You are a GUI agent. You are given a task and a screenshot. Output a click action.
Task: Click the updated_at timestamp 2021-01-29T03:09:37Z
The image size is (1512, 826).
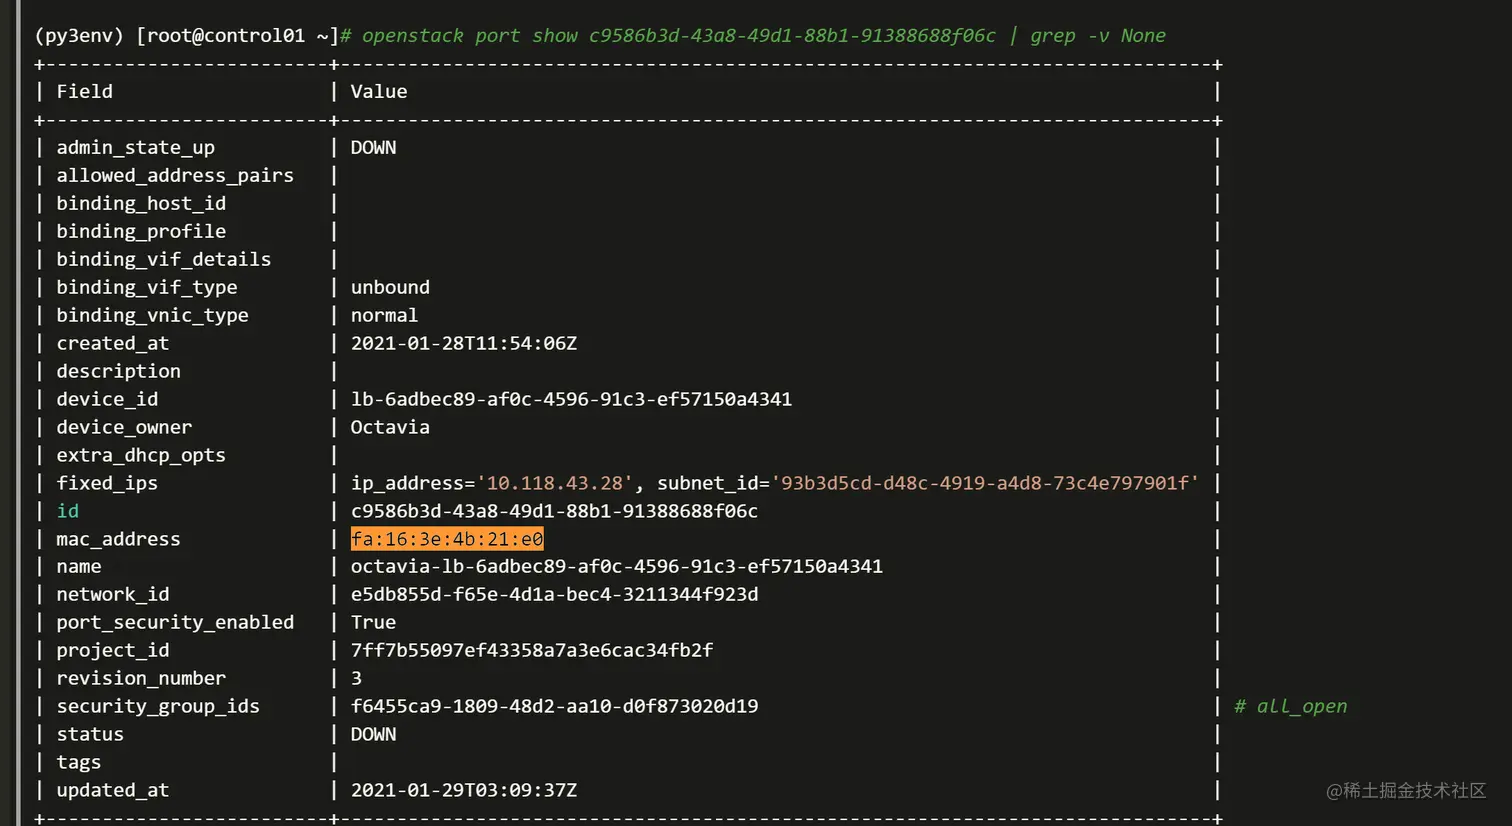click(x=464, y=790)
